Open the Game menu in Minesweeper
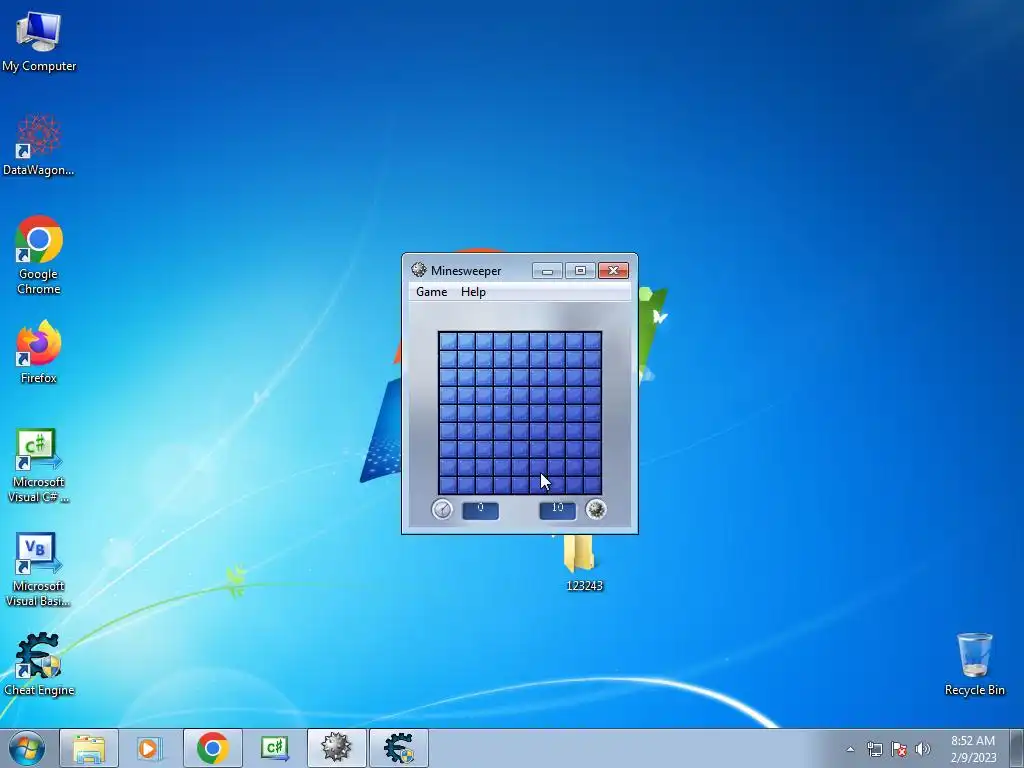 431,292
